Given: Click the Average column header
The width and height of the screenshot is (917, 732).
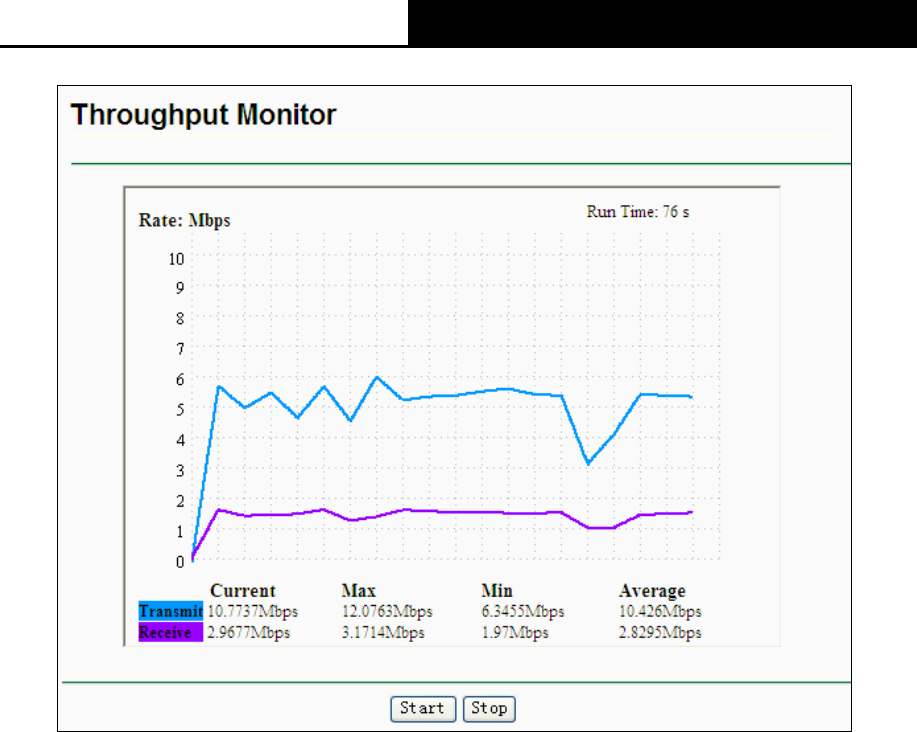Looking at the screenshot, I should point(652,591).
